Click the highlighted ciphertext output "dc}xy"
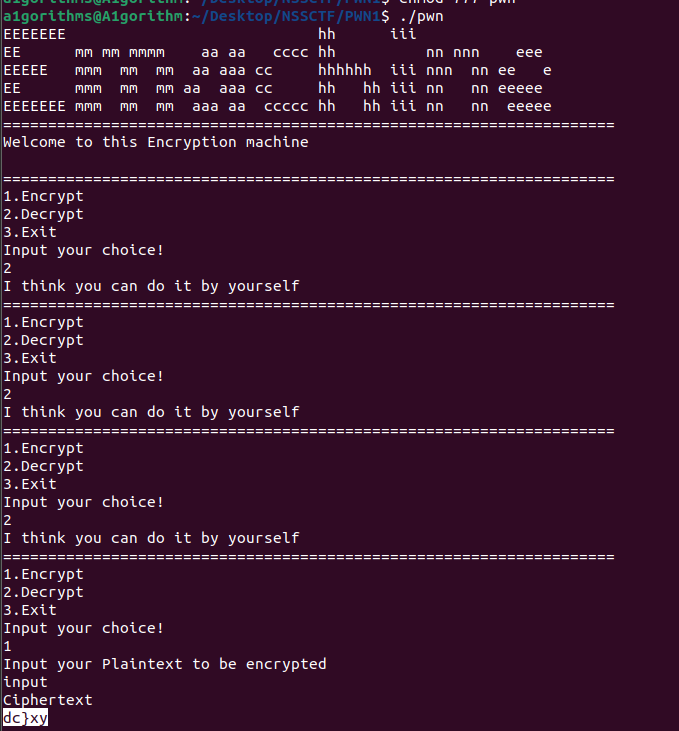679x731 pixels. pyautogui.click(x=25, y=718)
